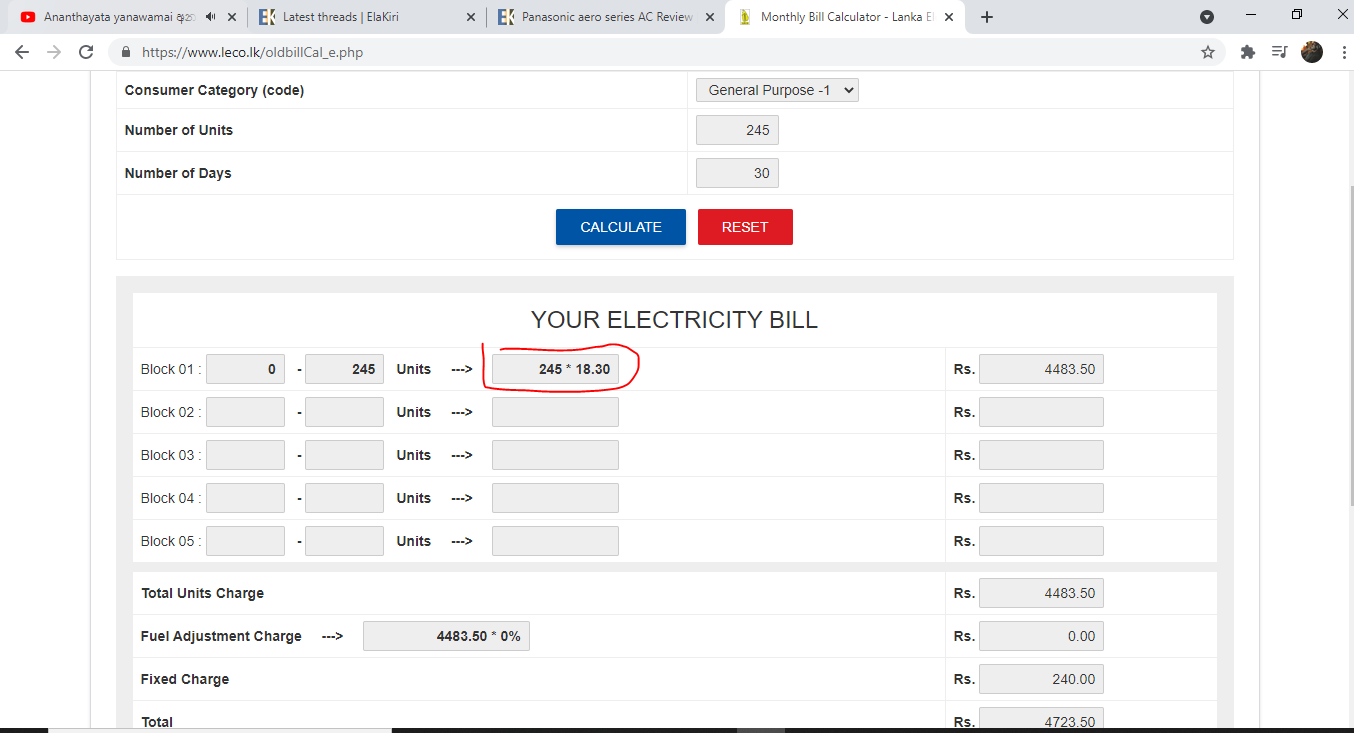Close the Monthly Bill Calculator tab
The image size is (1354, 733).
point(948,17)
